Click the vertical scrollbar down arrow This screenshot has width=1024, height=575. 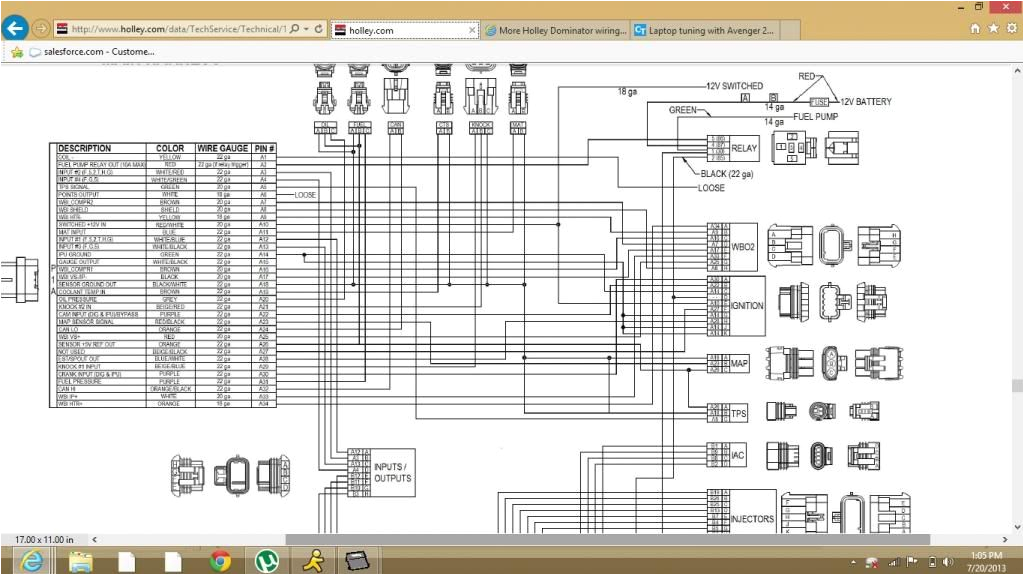(x=1017, y=525)
